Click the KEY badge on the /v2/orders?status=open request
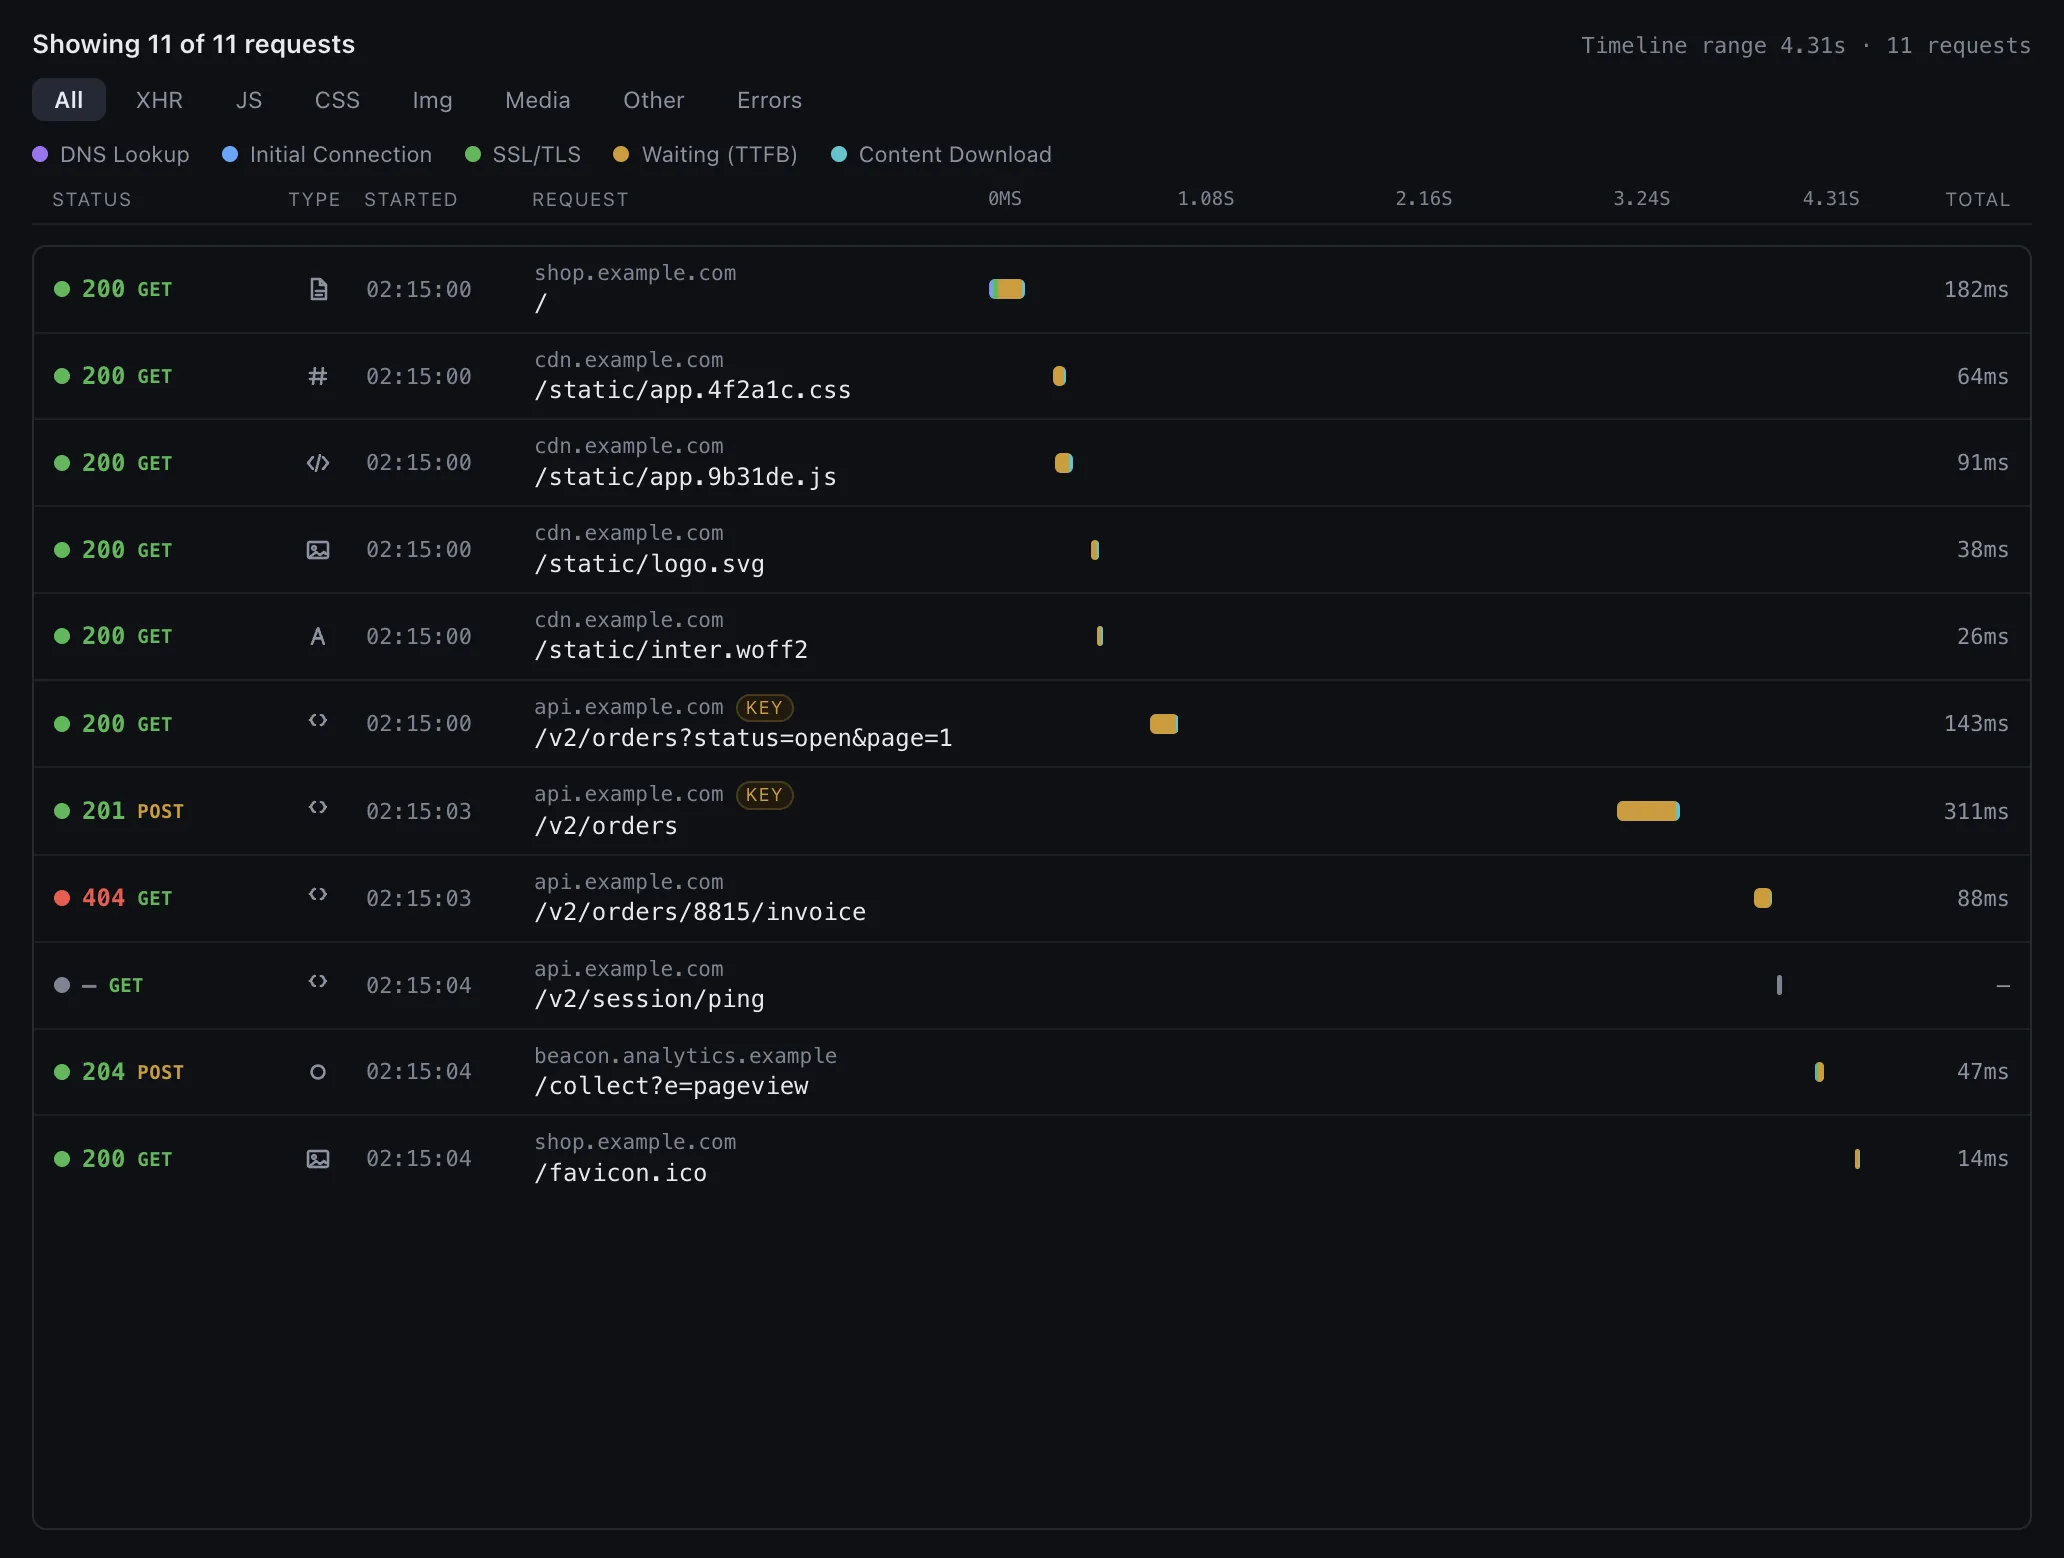 point(765,708)
